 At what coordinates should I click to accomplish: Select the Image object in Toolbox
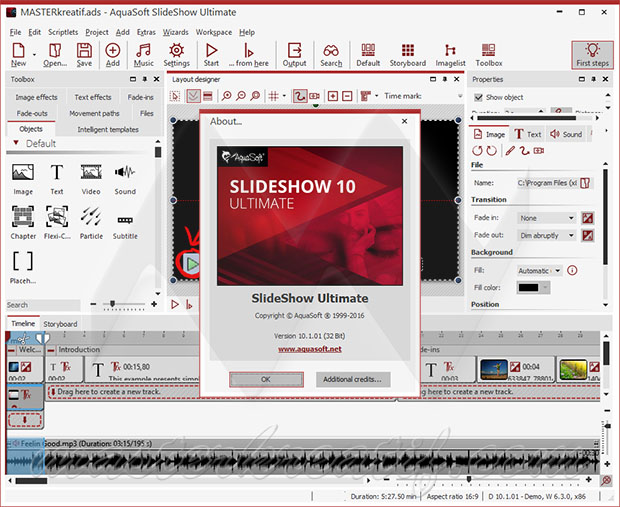[23, 172]
